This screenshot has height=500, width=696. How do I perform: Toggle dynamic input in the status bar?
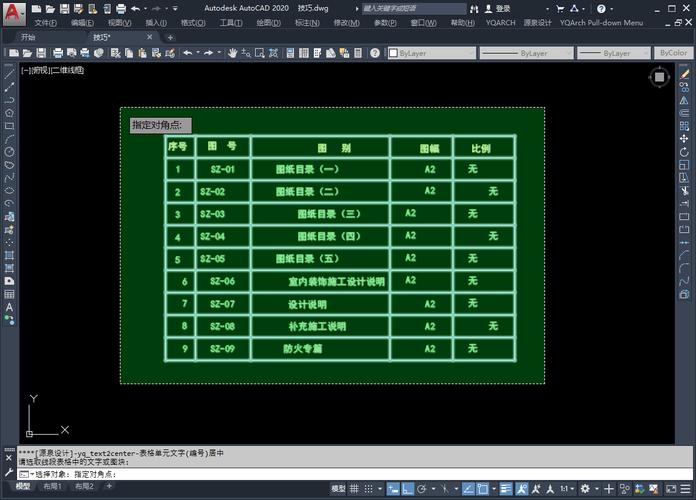point(393,489)
